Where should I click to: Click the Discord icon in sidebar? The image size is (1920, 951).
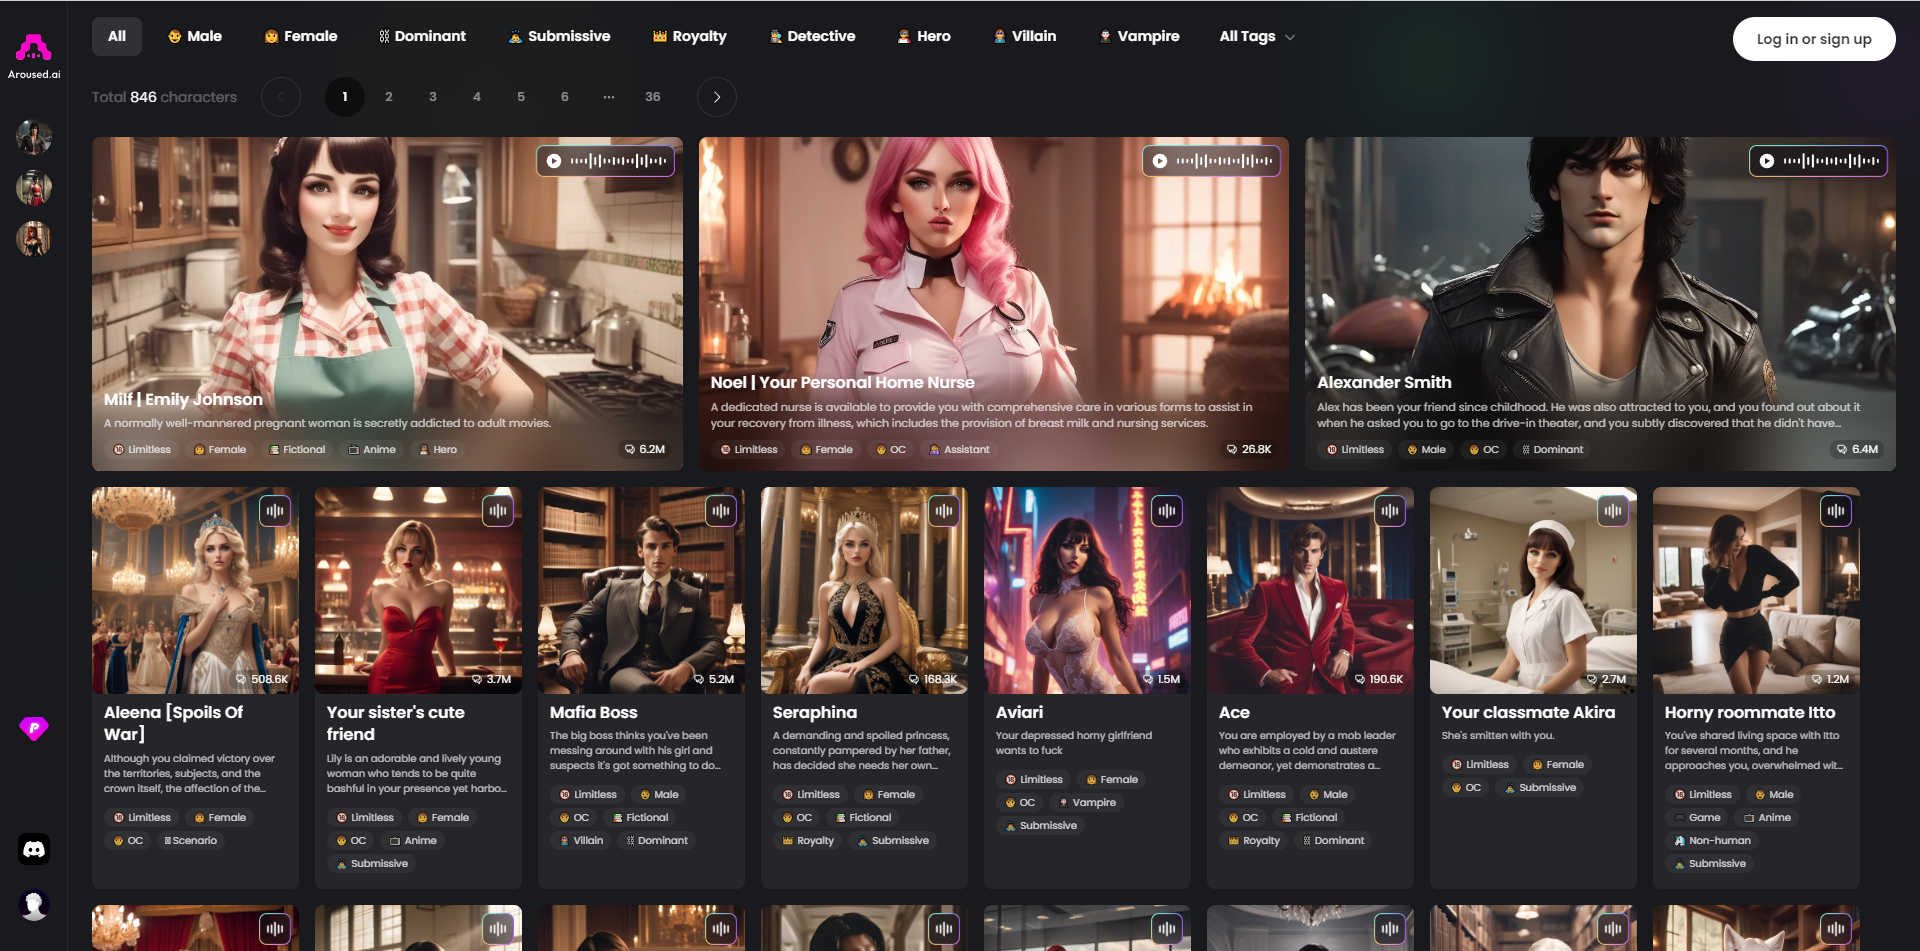point(34,849)
